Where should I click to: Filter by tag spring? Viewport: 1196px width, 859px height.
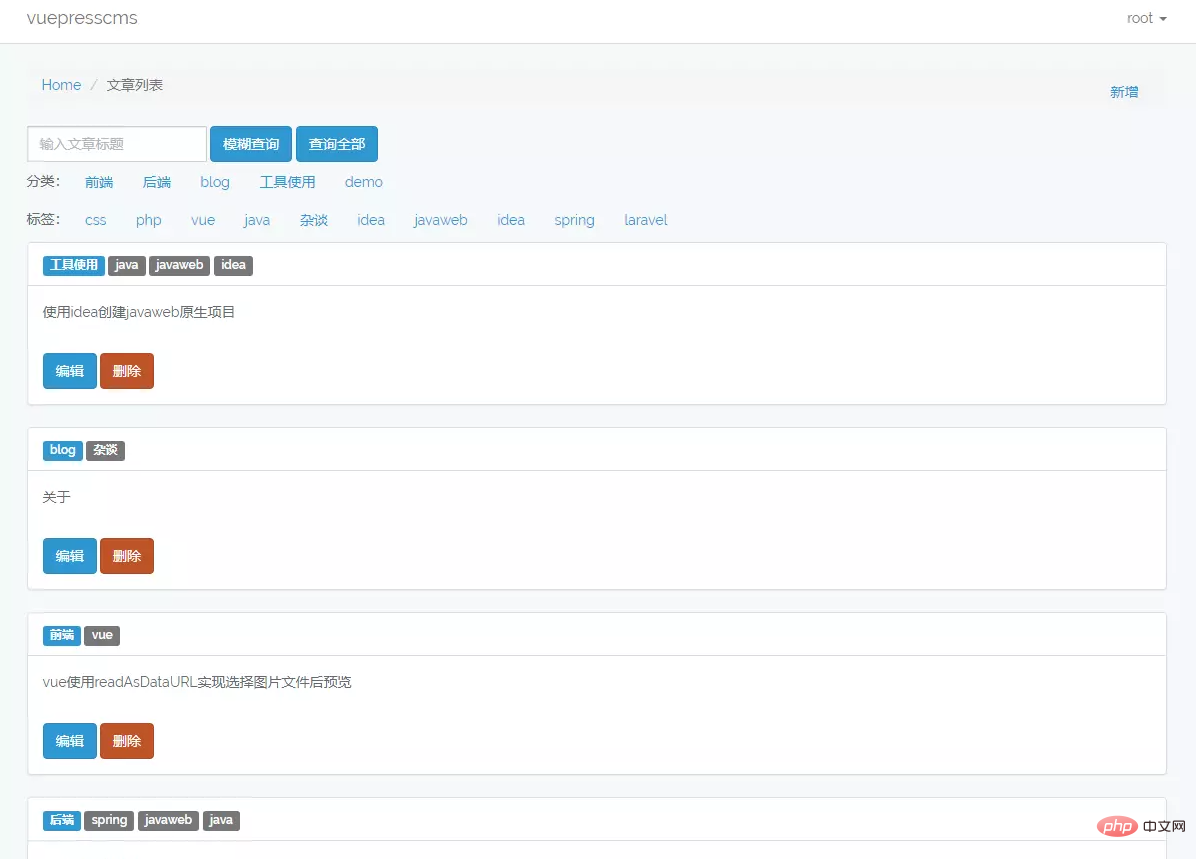(574, 220)
